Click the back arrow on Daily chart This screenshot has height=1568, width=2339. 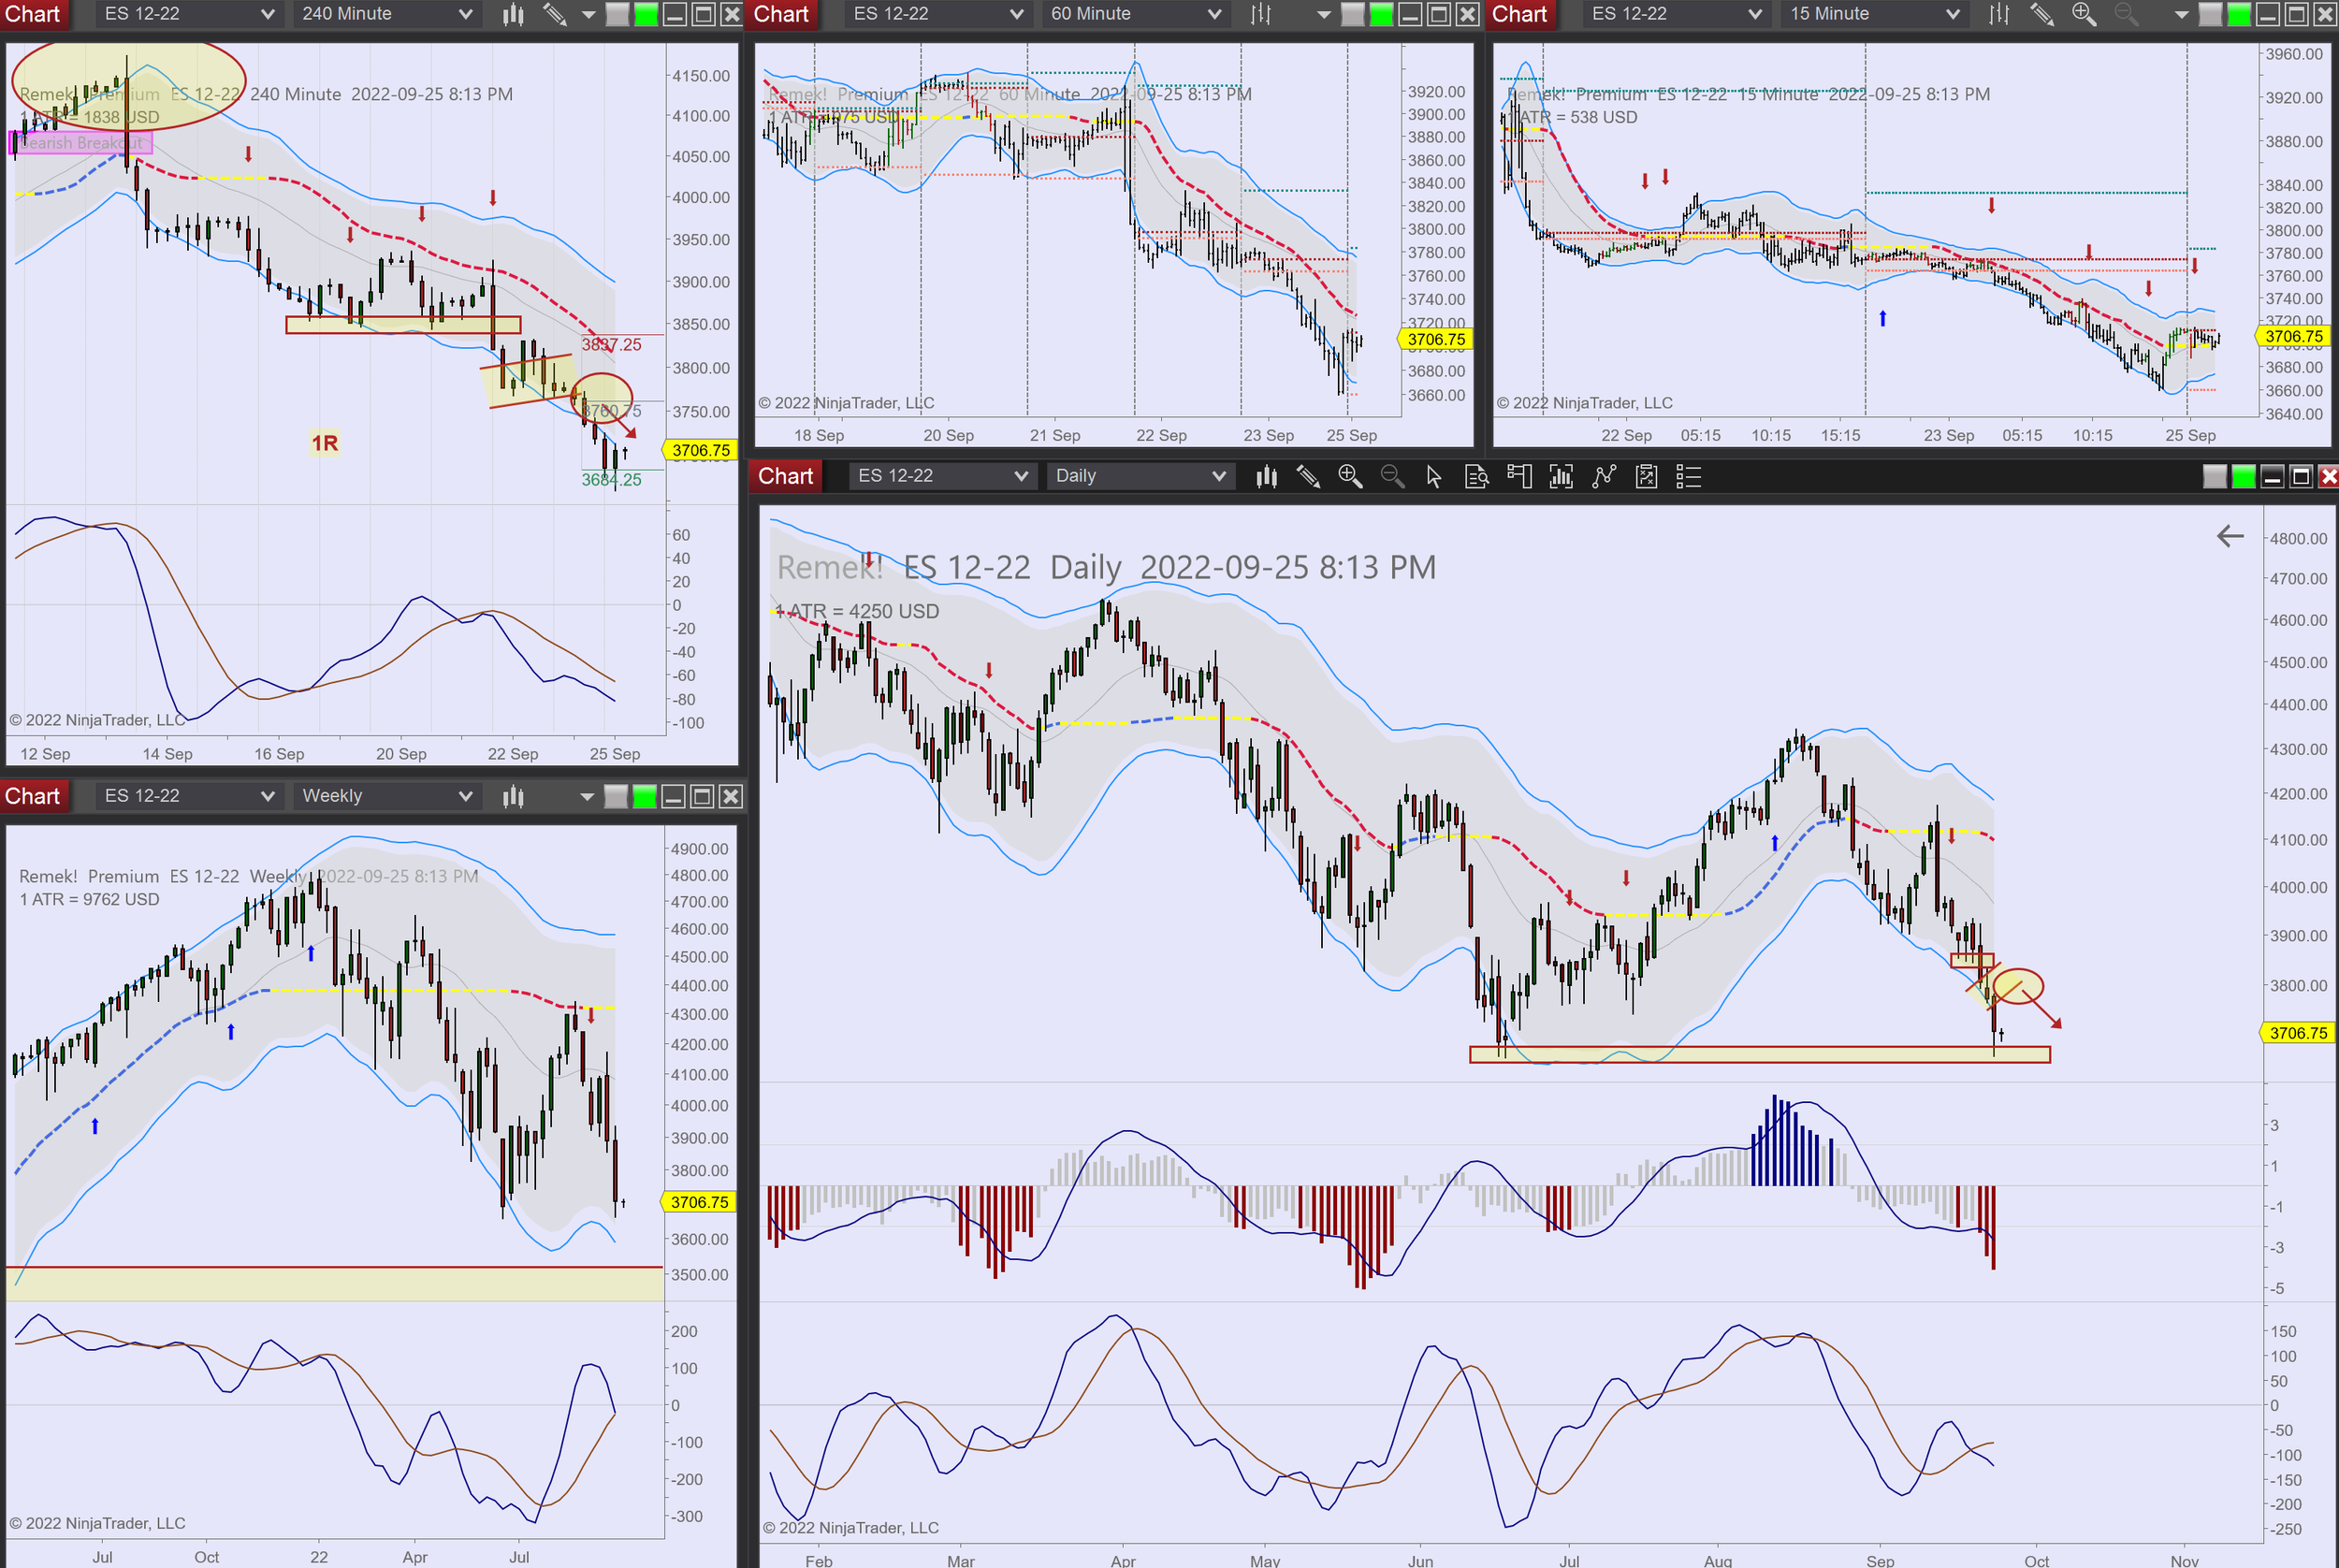click(2230, 536)
